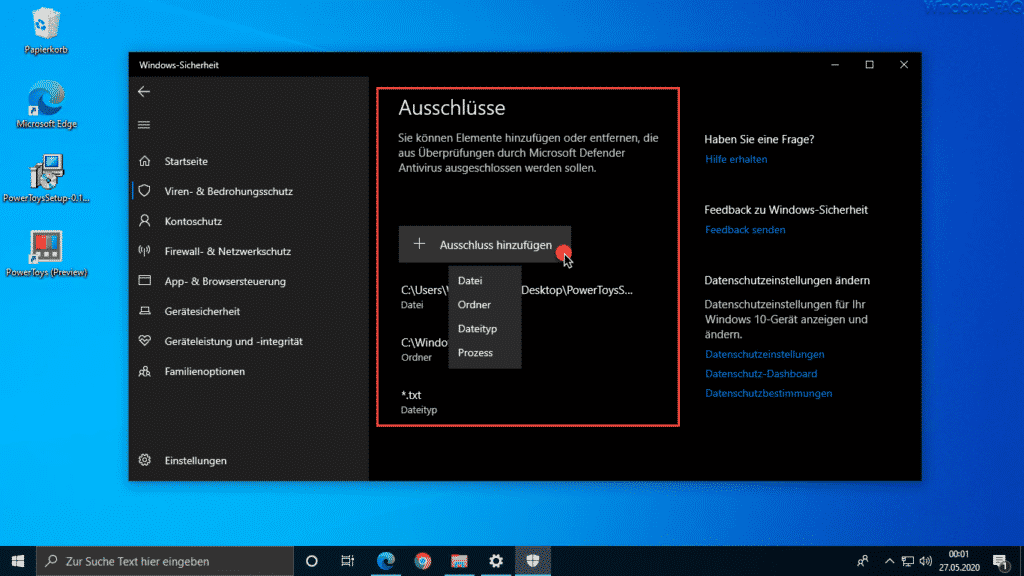
Task: Click the volume speaker icon
Action: pyautogui.click(x=925, y=561)
